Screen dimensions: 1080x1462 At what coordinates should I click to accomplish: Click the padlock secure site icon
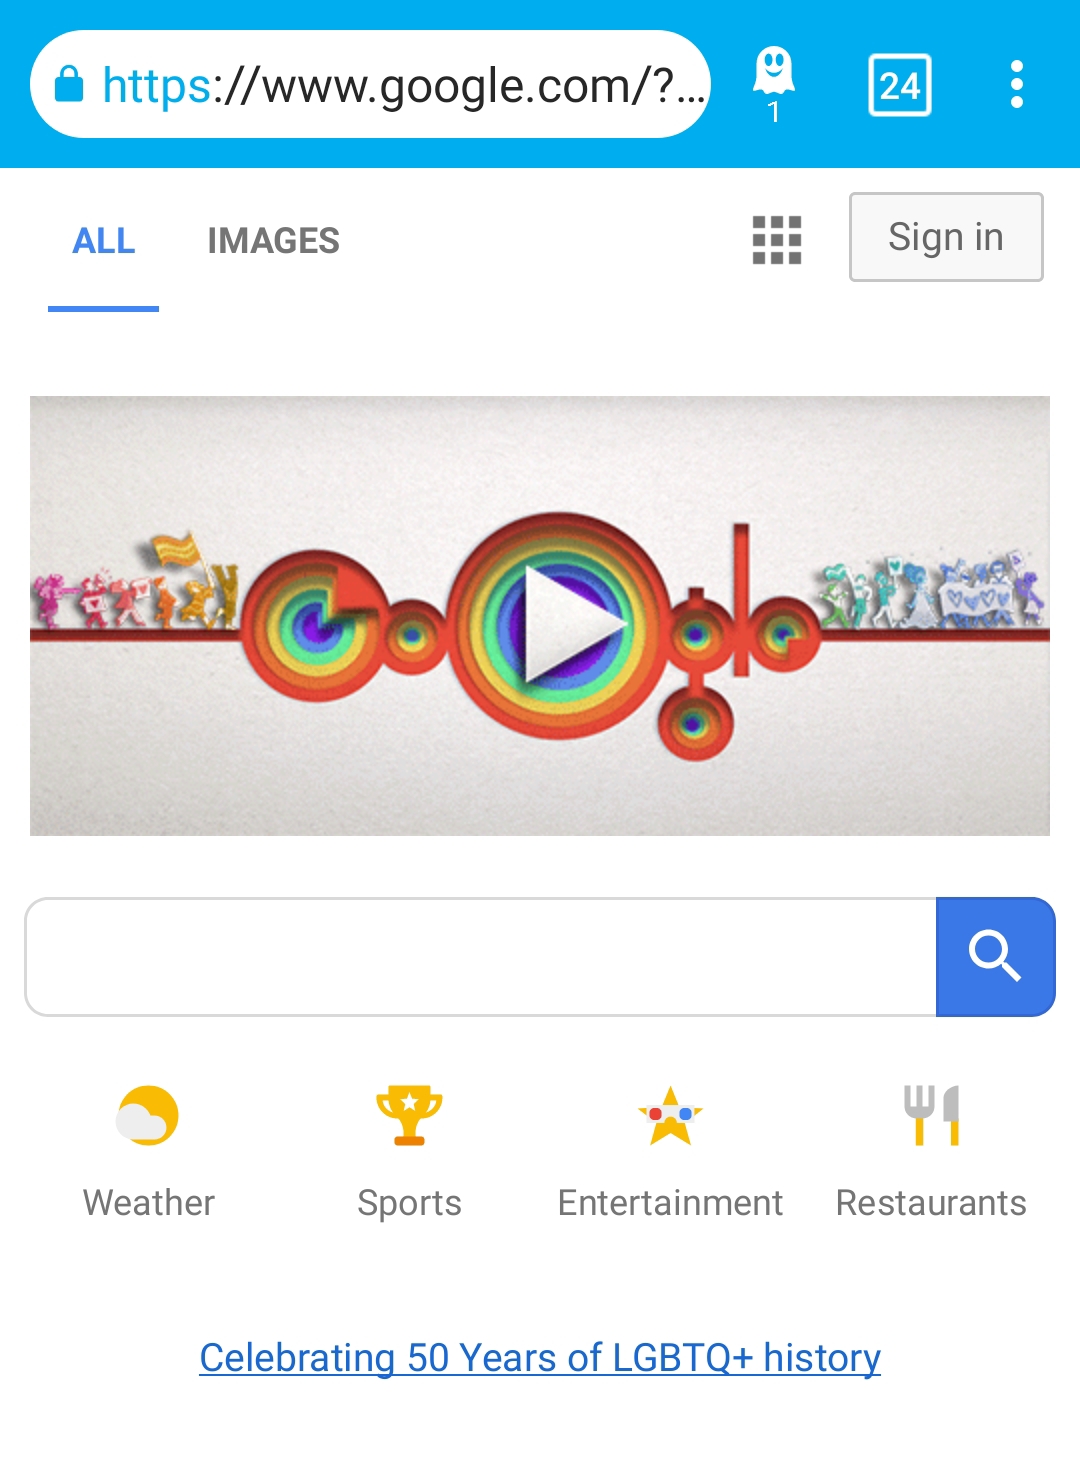[68, 84]
